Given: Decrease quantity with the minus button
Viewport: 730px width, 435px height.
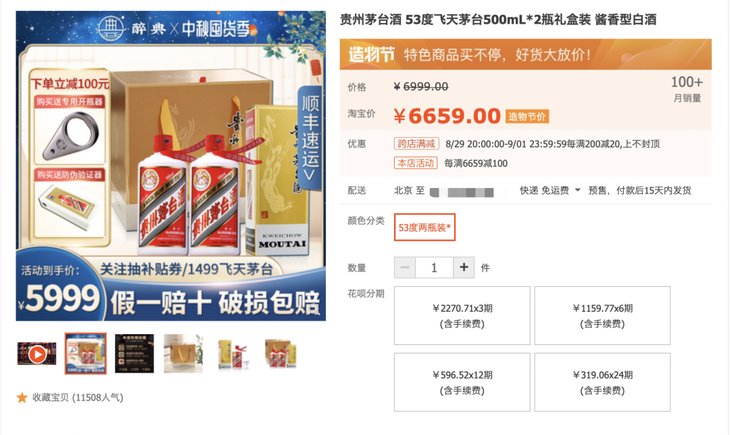Looking at the screenshot, I should point(405,267).
